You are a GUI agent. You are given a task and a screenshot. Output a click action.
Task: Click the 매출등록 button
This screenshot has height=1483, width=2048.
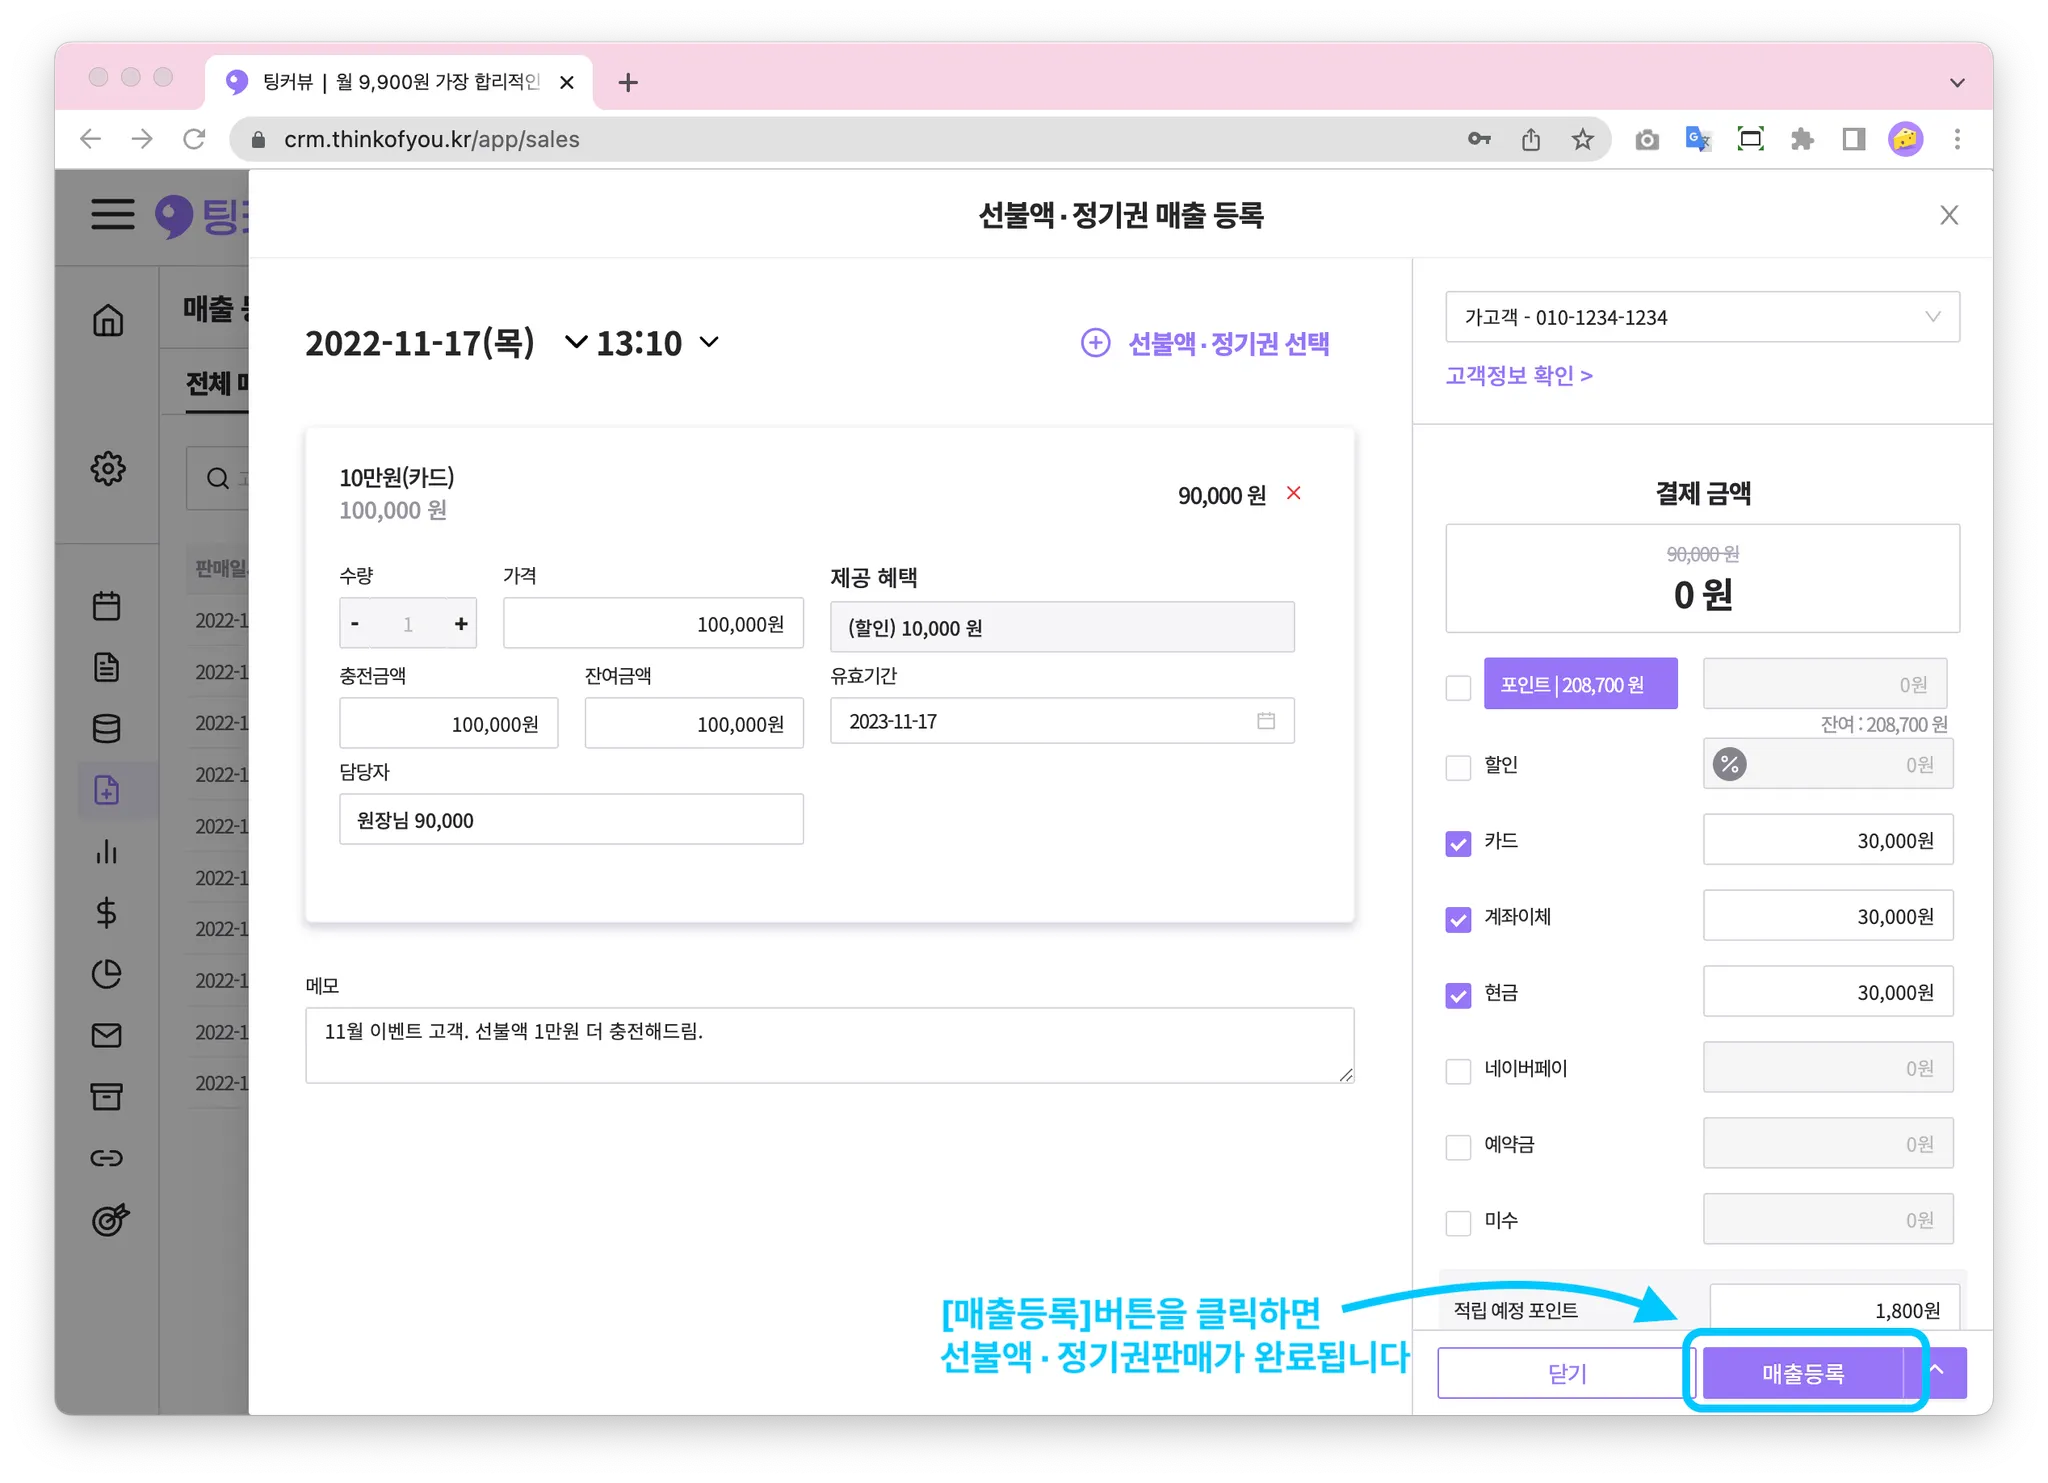click(x=1802, y=1373)
